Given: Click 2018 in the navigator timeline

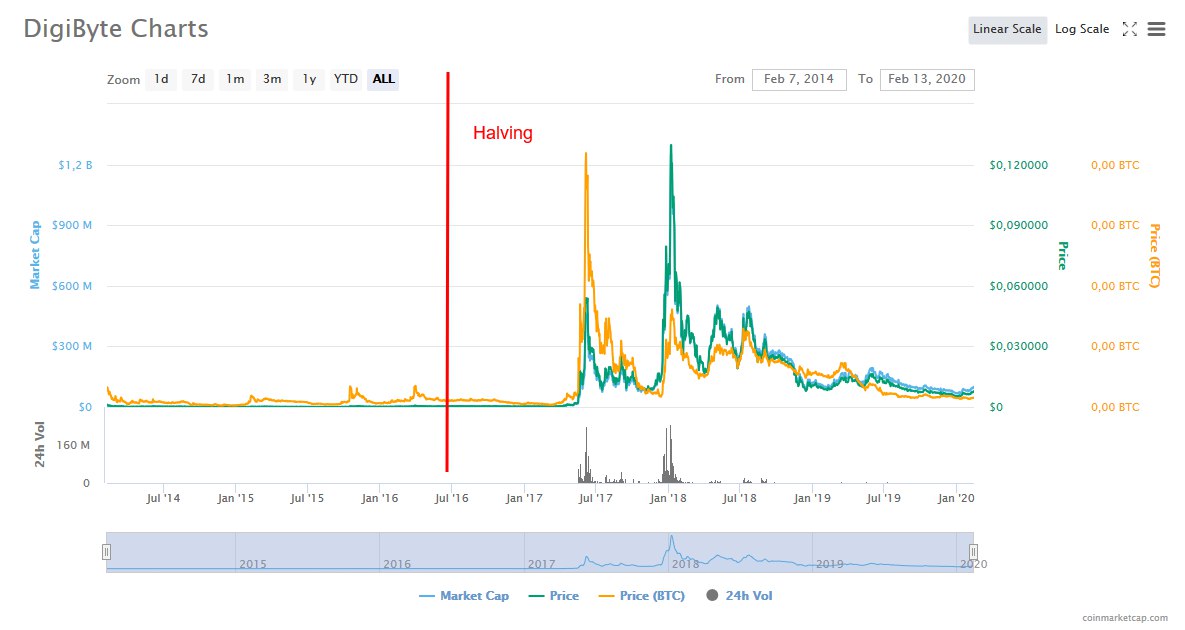Looking at the screenshot, I should point(685,564).
